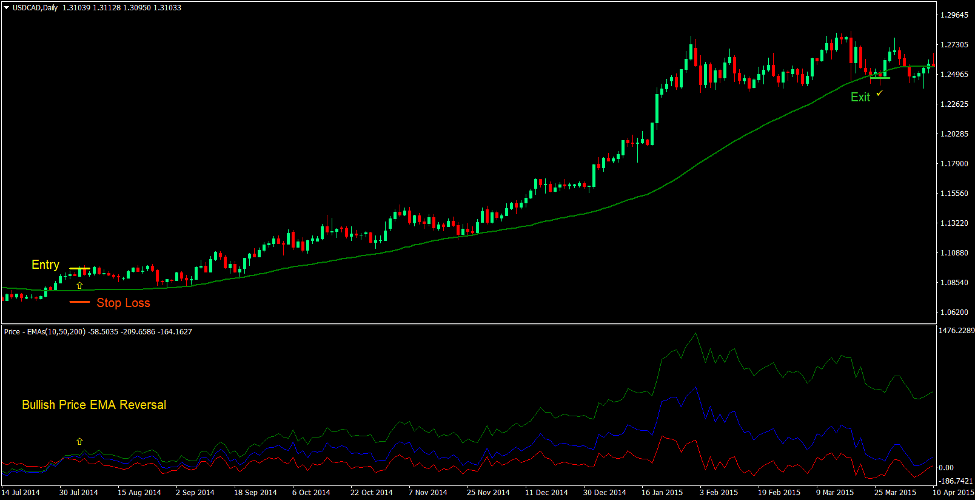Select the orange line left of Stop Loss

tap(80, 303)
